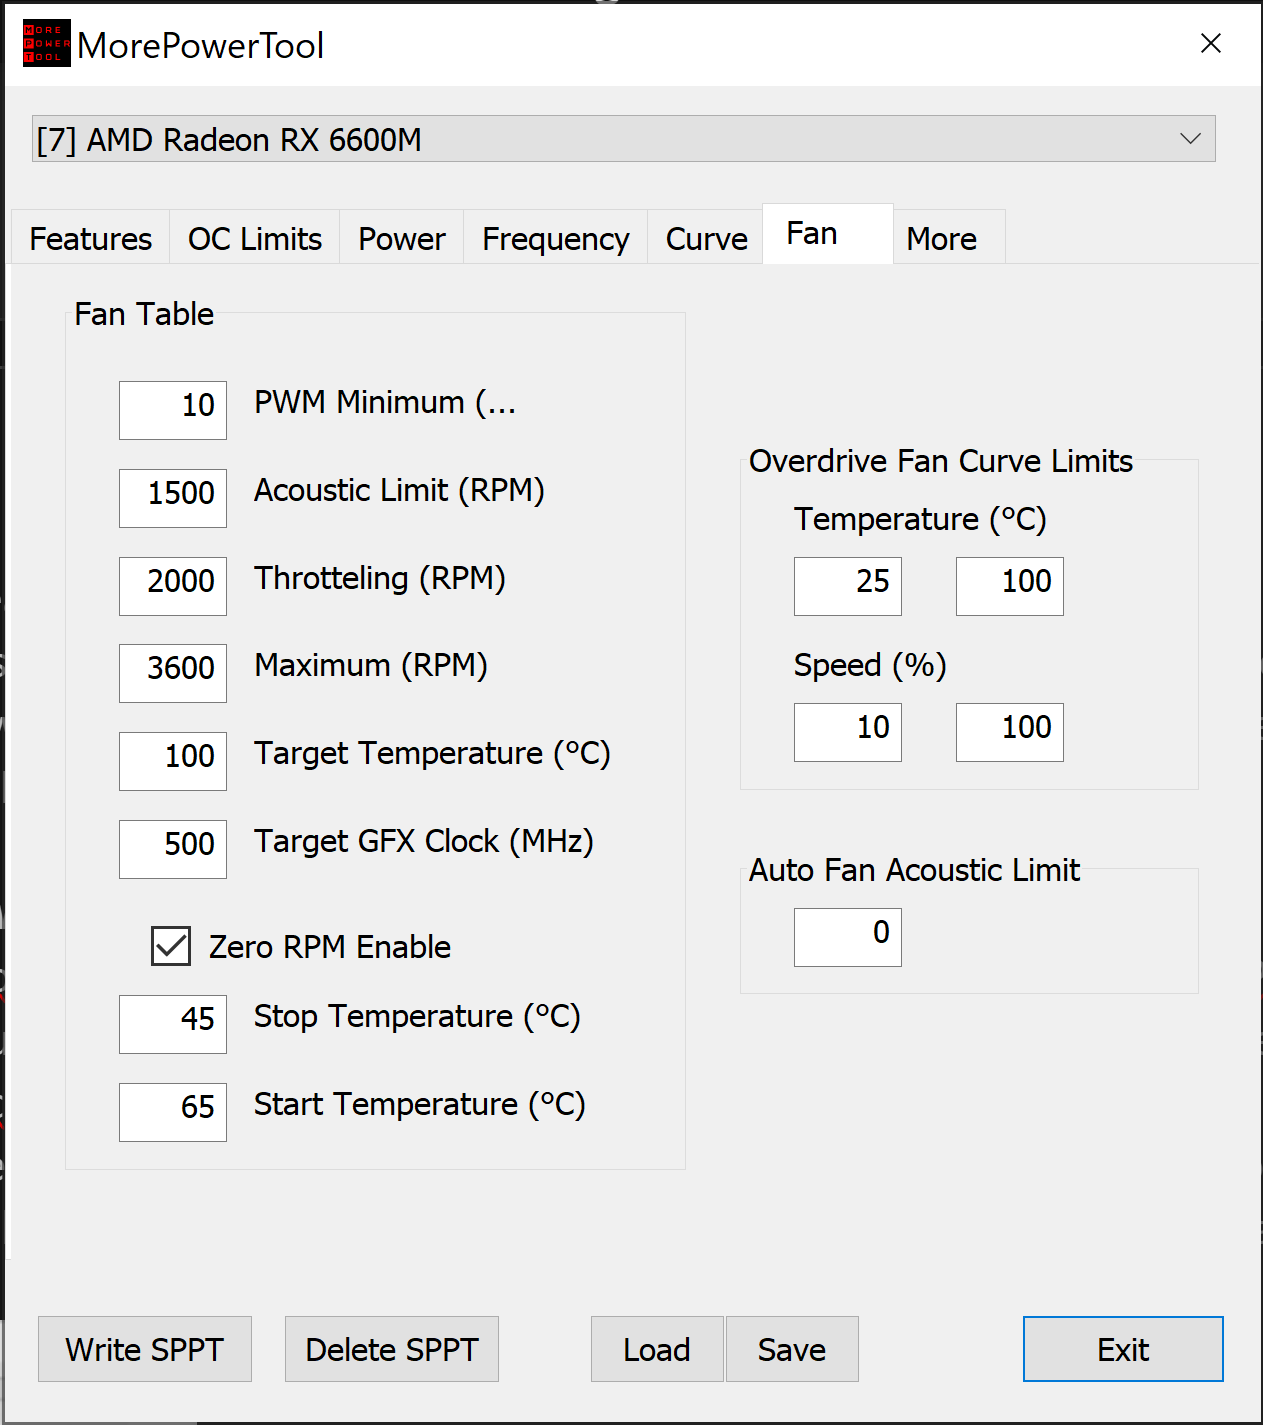Focus the Throtteling RPM field
The width and height of the screenshot is (1263, 1425).
[173, 586]
